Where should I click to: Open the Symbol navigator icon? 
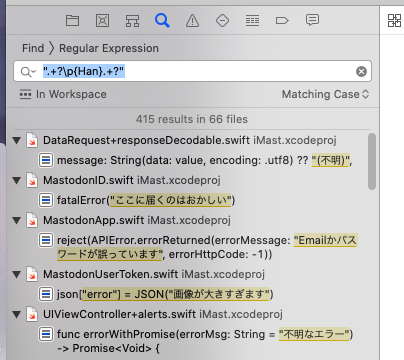pos(132,21)
